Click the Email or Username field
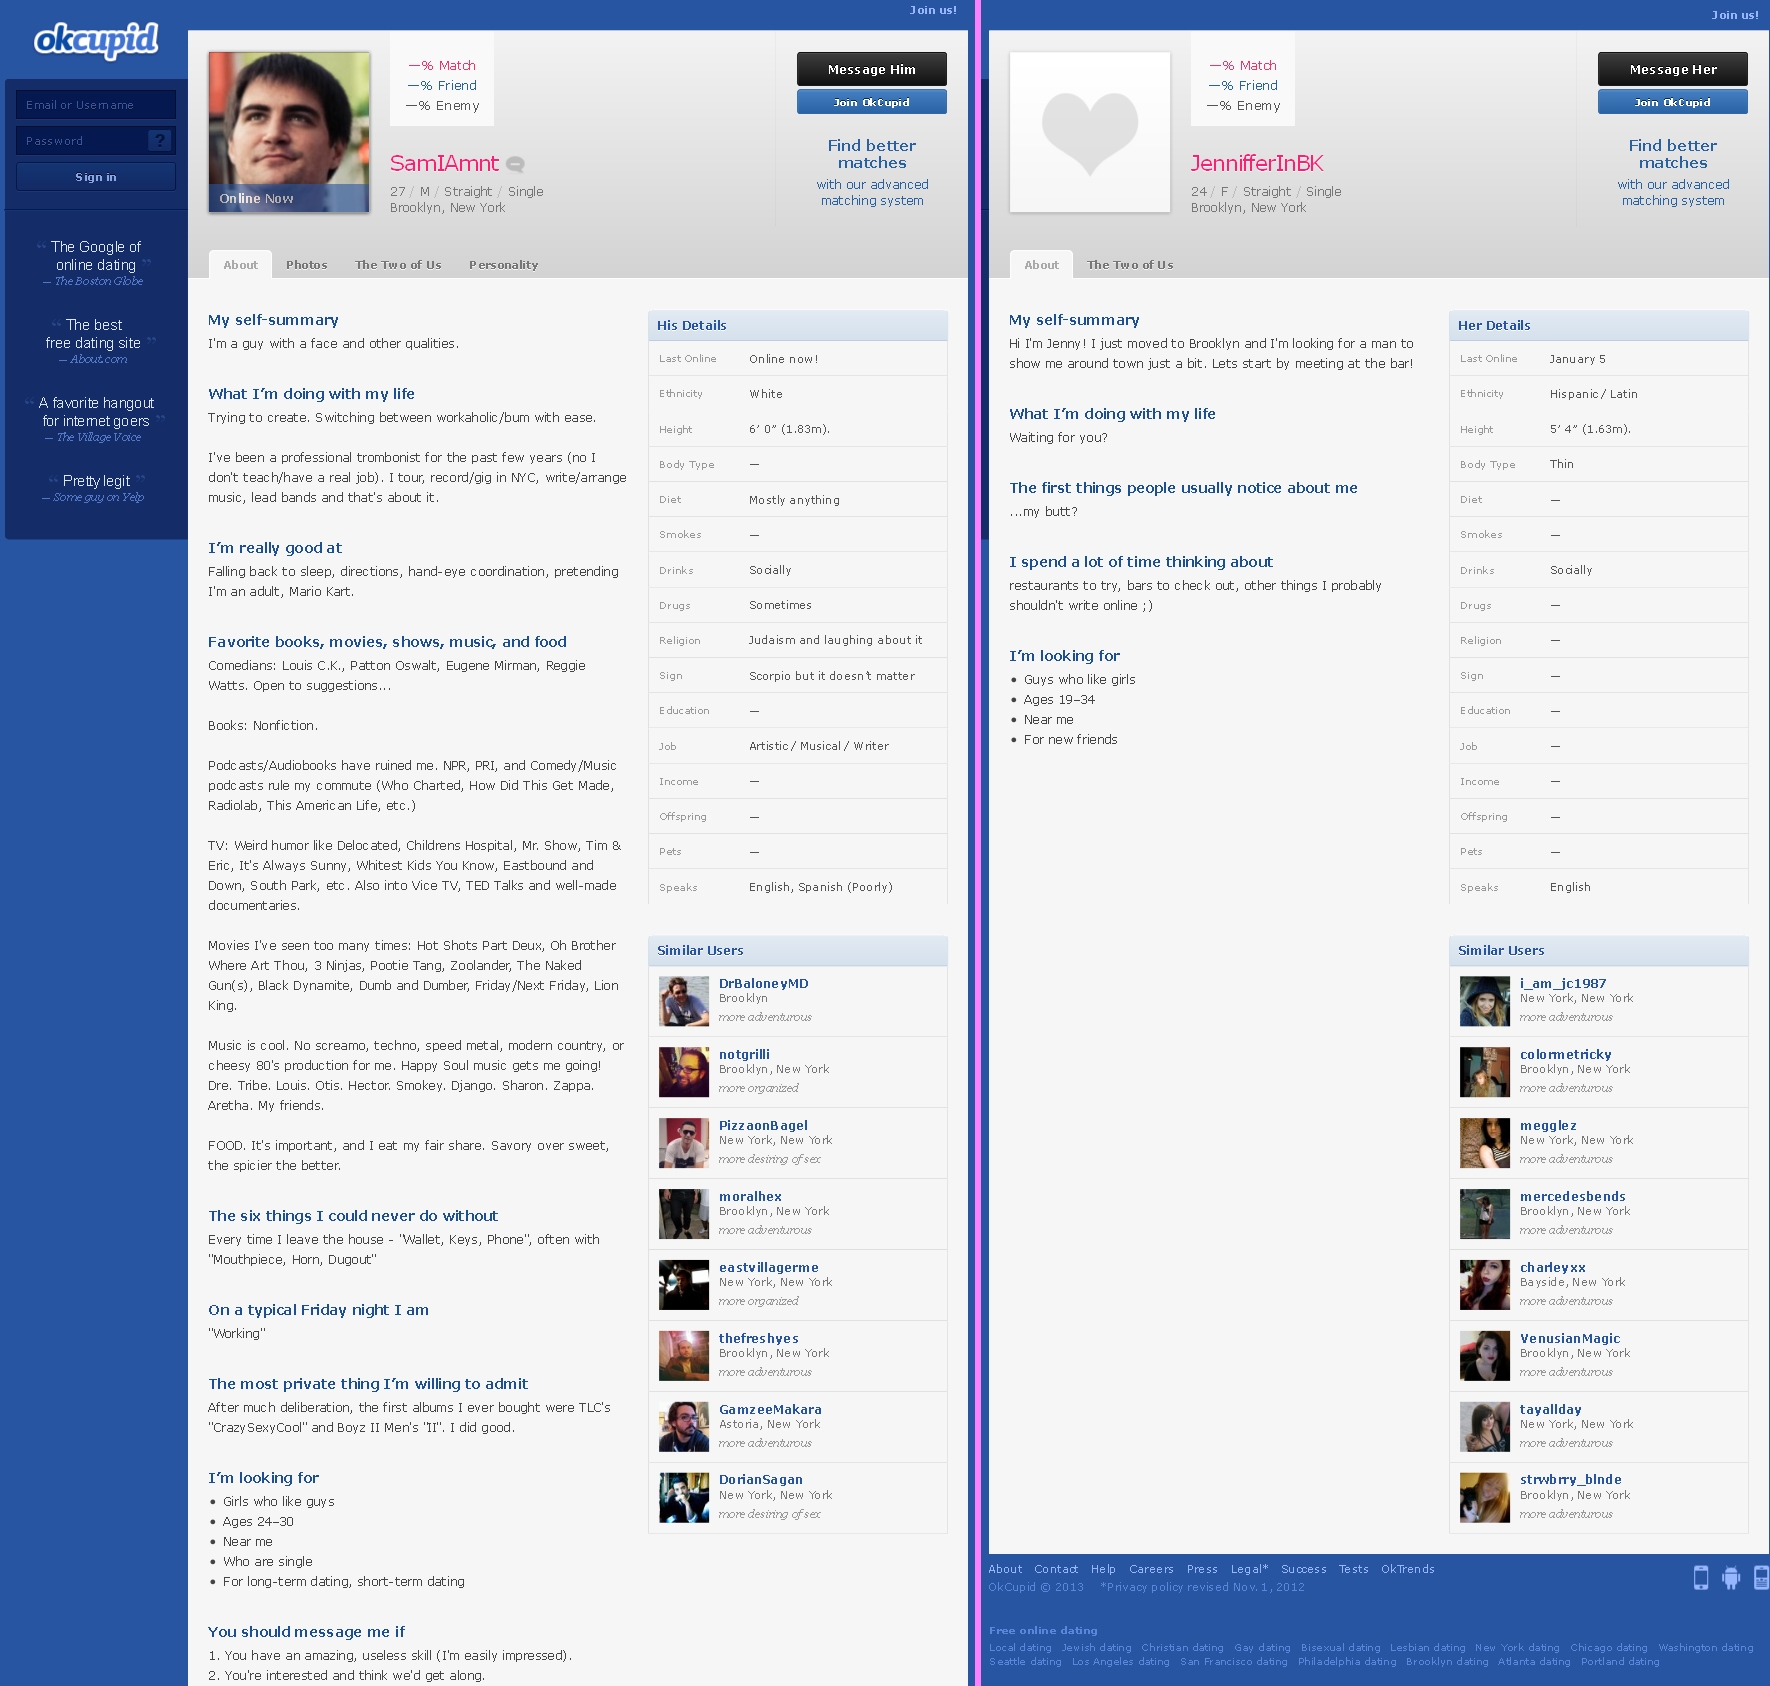Image resolution: width=1770 pixels, height=1686 pixels. pyautogui.click(x=96, y=105)
